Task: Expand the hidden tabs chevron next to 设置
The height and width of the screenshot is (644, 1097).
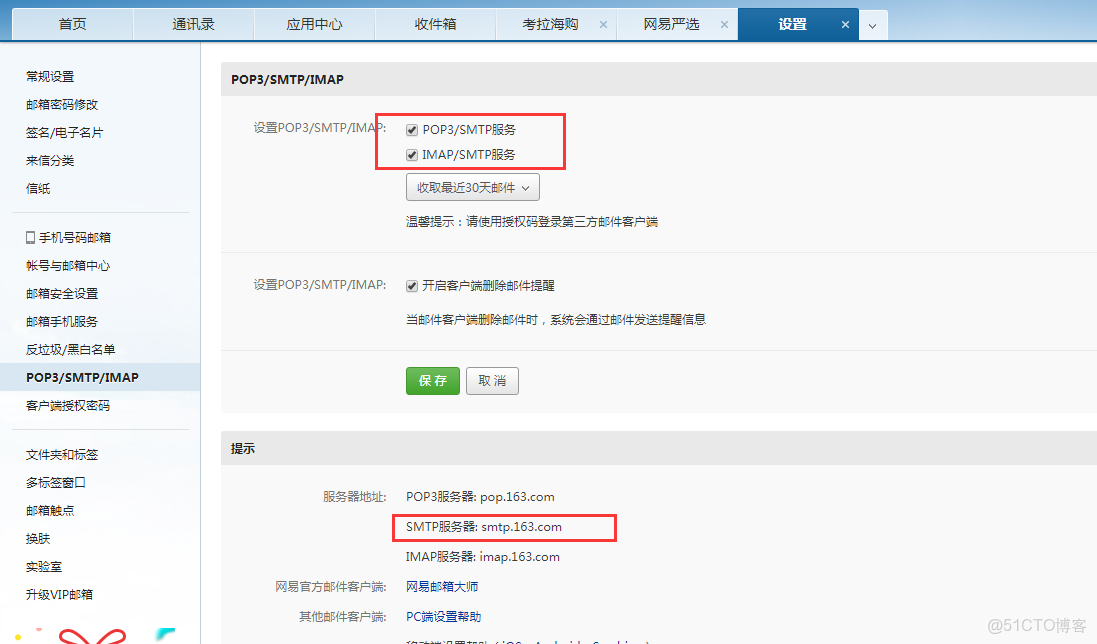Action: click(x=871, y=23)
